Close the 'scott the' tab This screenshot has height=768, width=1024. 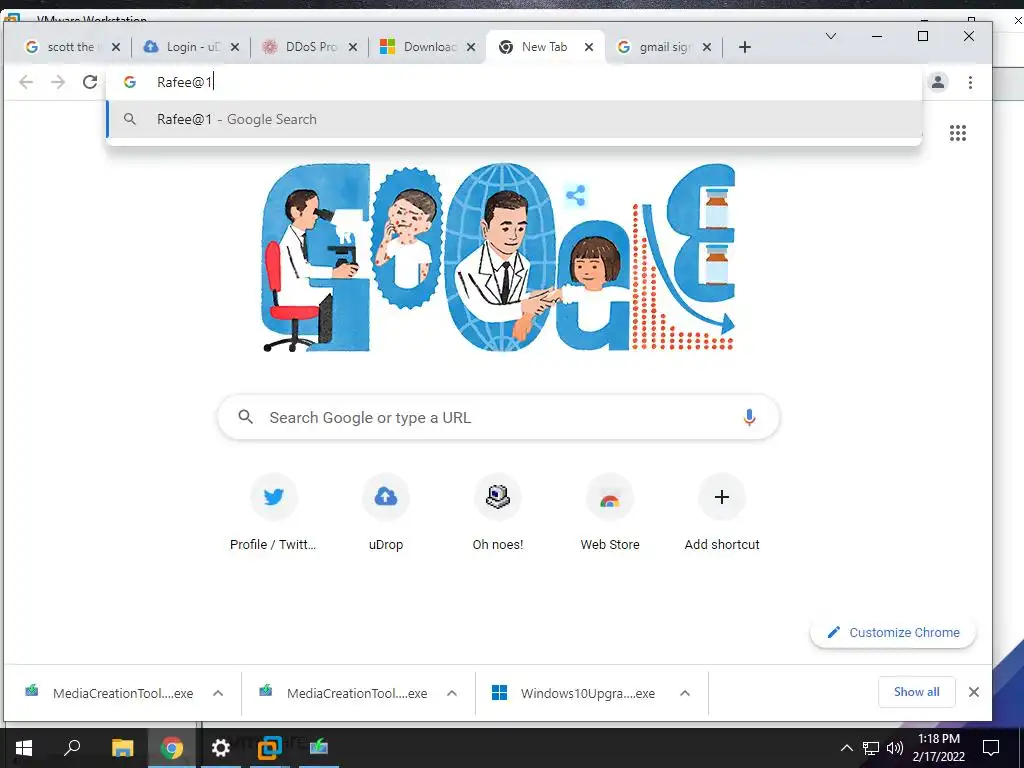(x=116, y=47)
